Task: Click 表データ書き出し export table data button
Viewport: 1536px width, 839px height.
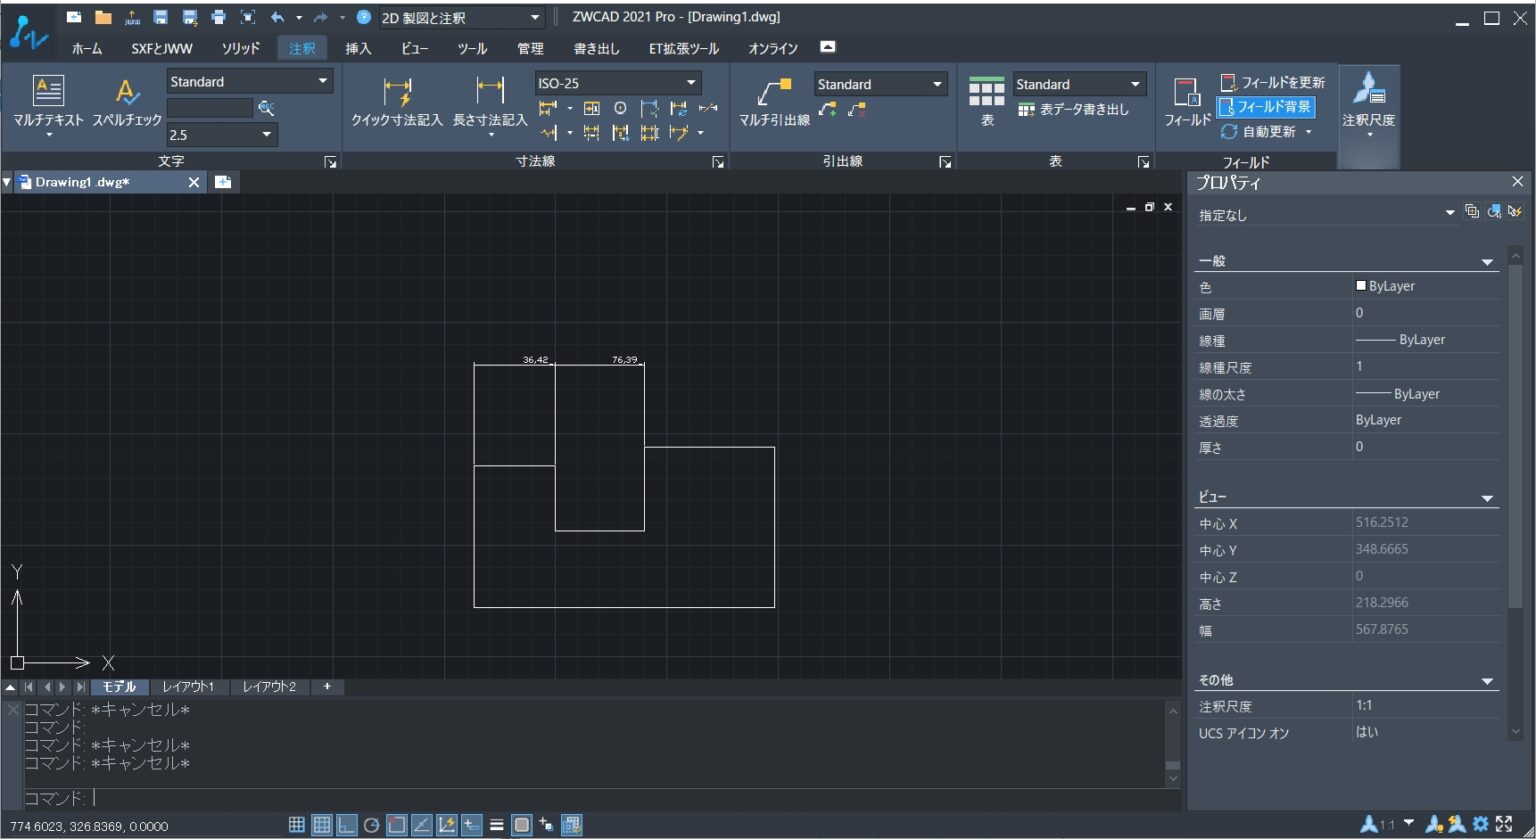Action: (1073, 109)
